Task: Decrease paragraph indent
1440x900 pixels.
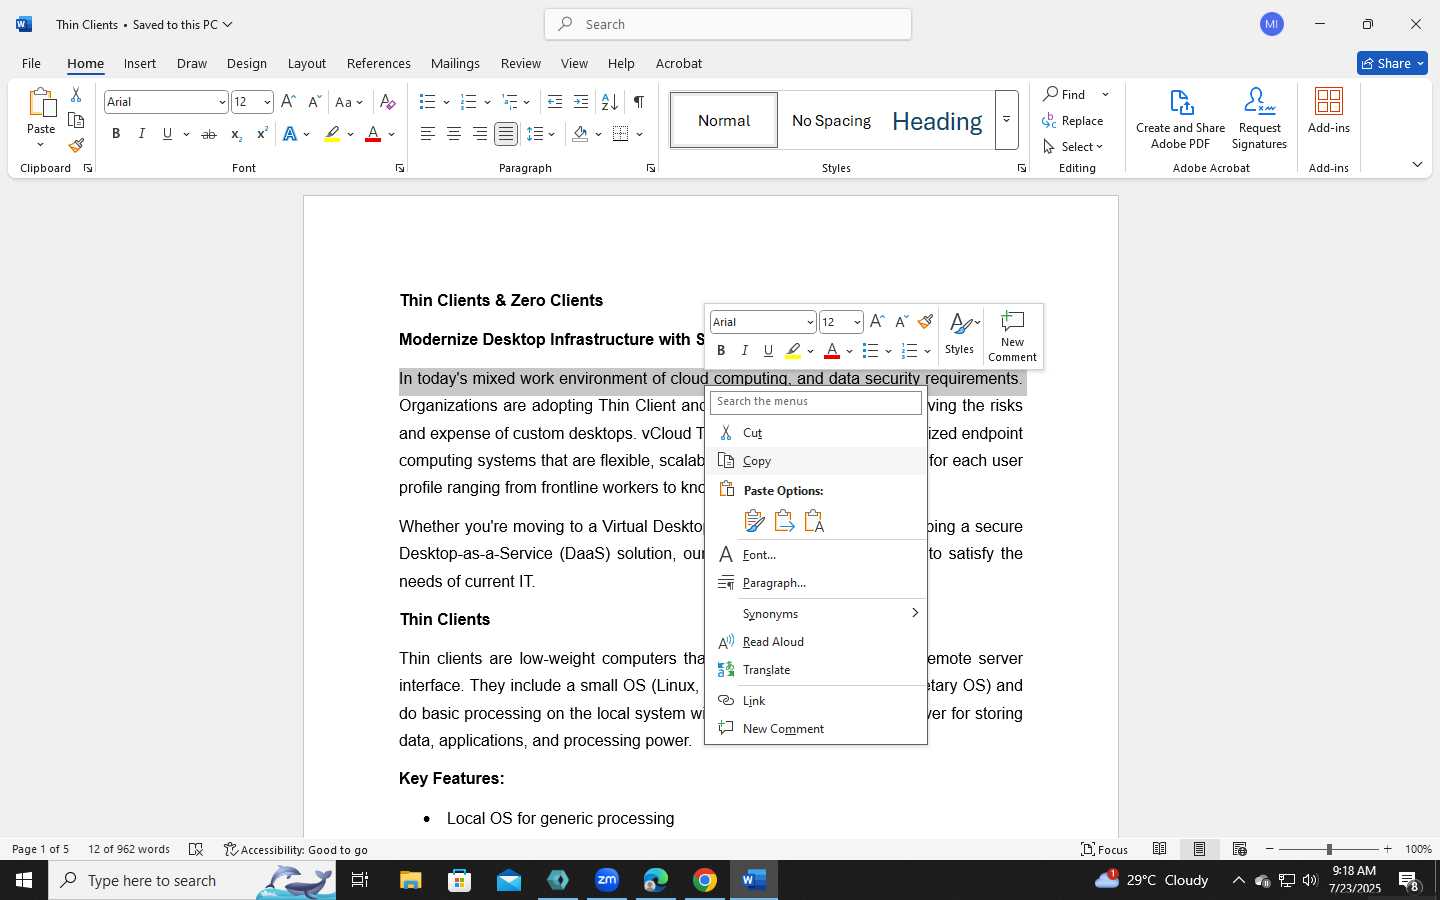Action: point(555,102)
